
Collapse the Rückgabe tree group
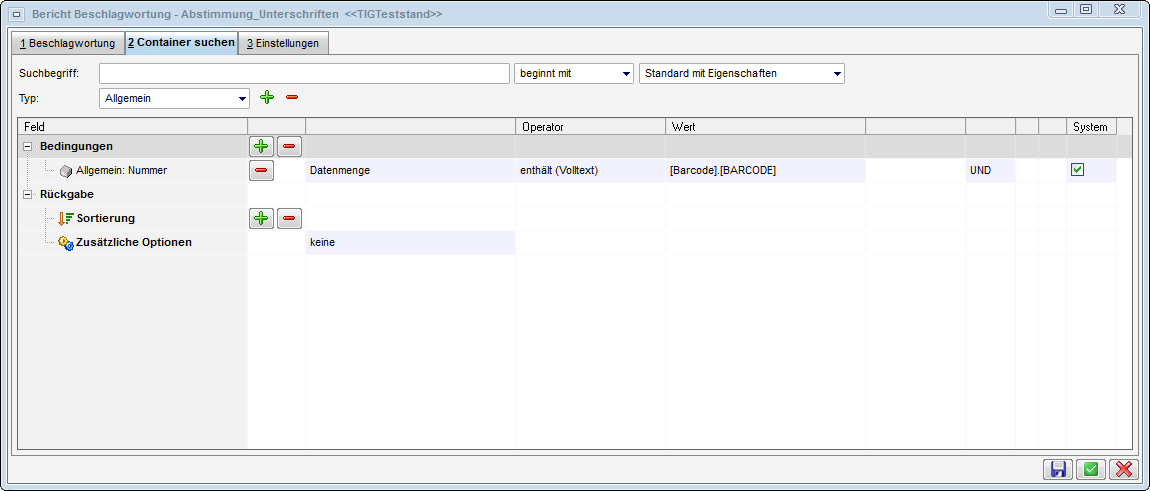point(27,194)
